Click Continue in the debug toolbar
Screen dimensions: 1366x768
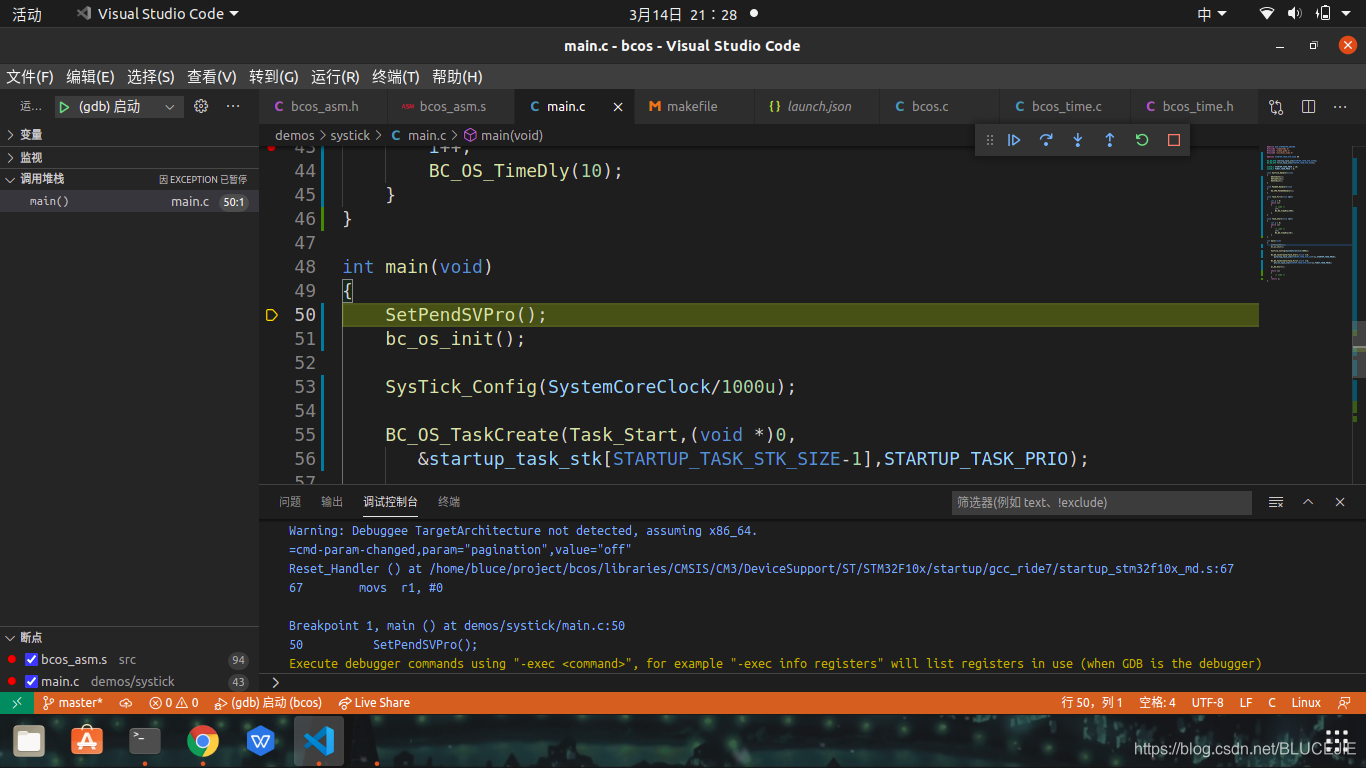pos(1014,140)
